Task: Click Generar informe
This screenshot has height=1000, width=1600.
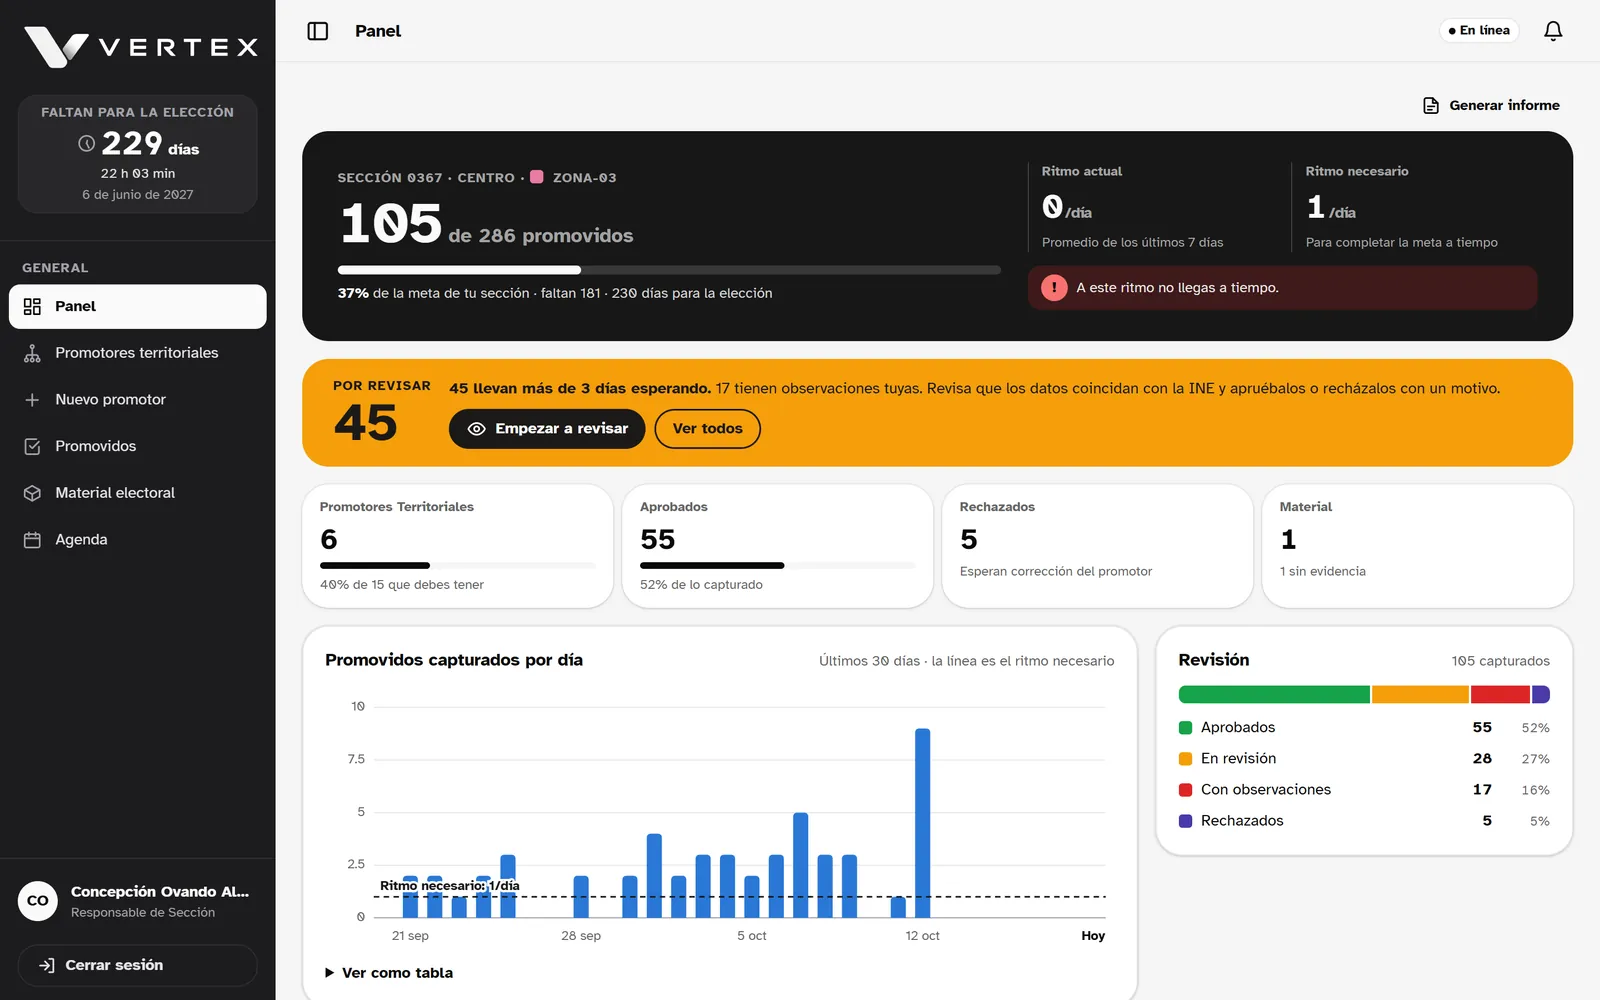Action: [1491, 105]
